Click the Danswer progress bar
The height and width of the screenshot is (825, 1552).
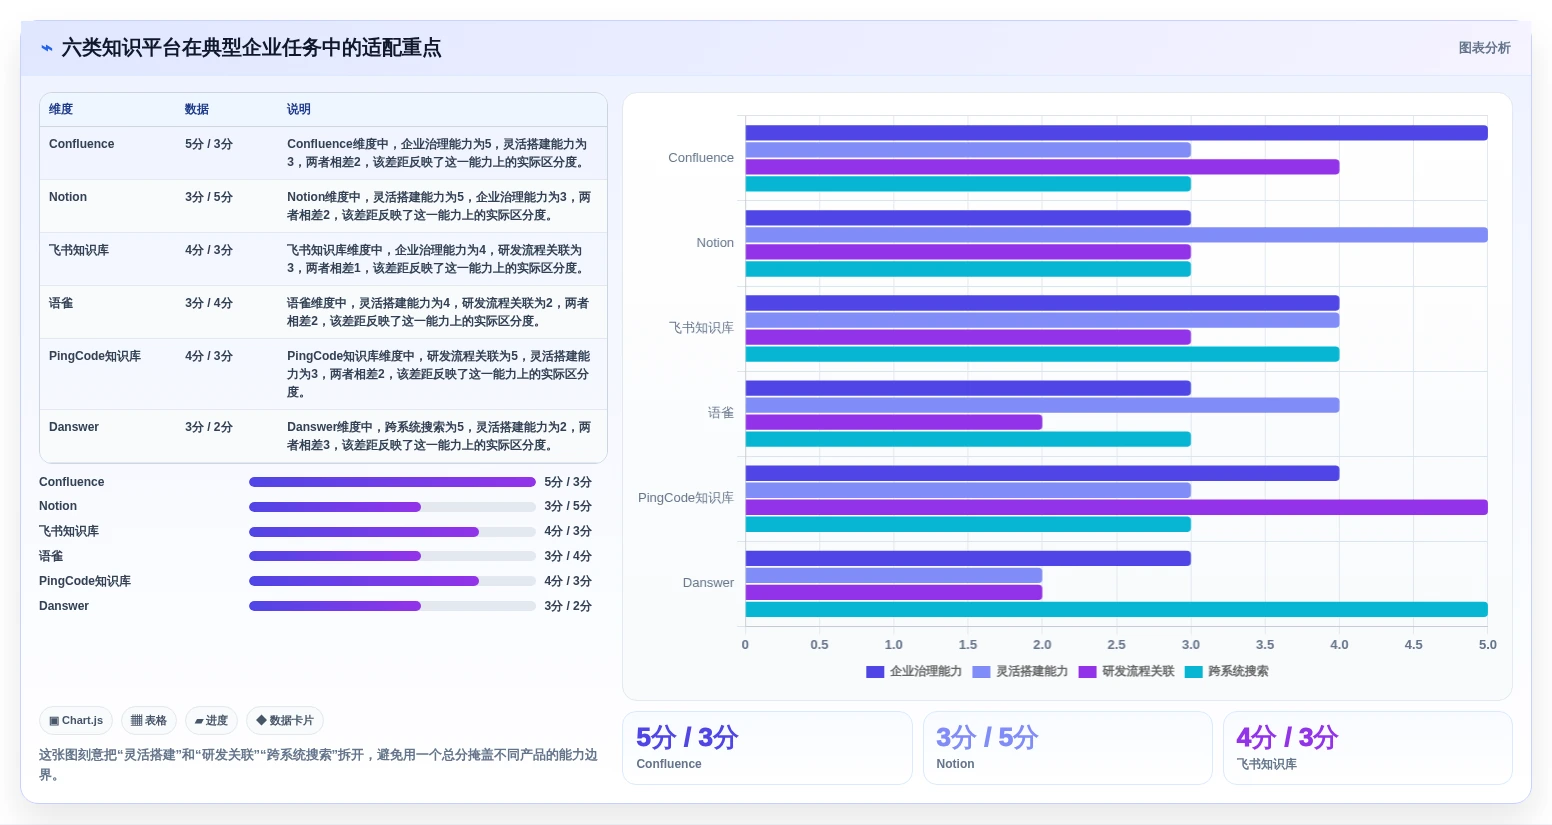pyautogui.click(x=392, y=606)
